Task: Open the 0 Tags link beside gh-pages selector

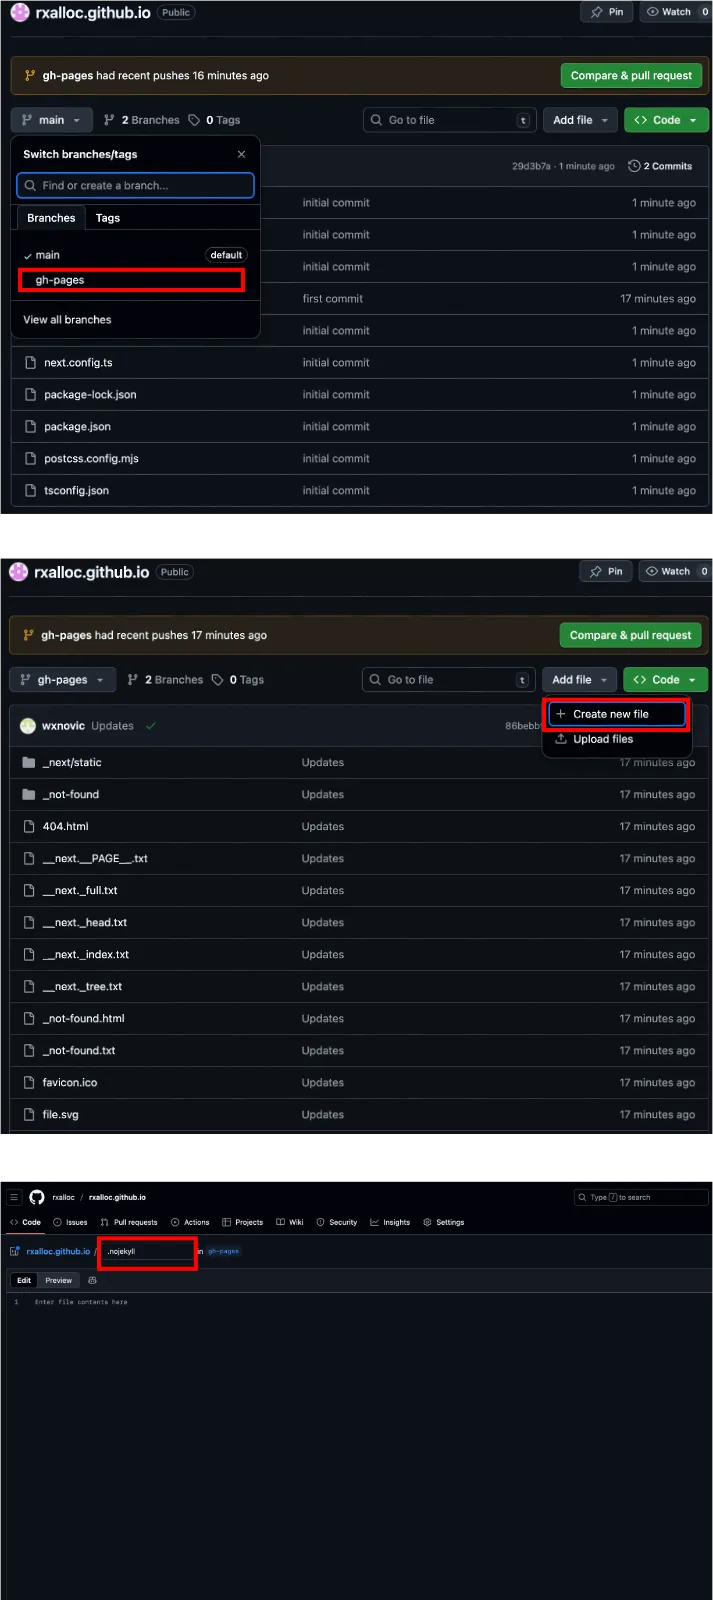Action: [238, 680]
